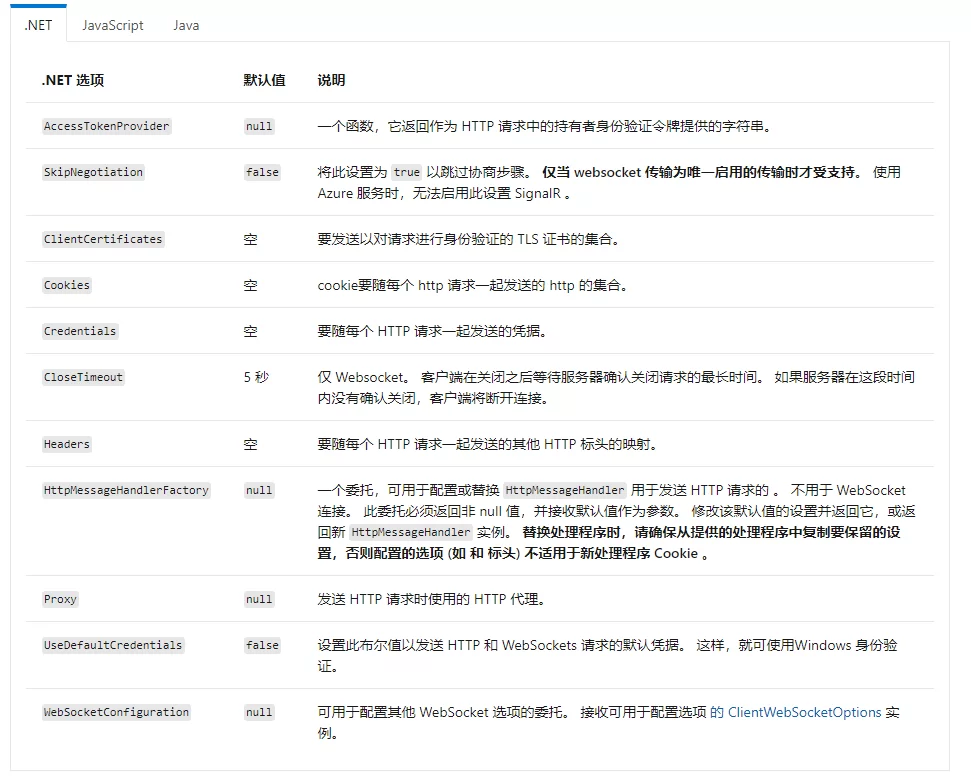Click the CloseTimeout option name
Image resolution: width=971 pixels, height=781 pixels.
click(84, 377)
